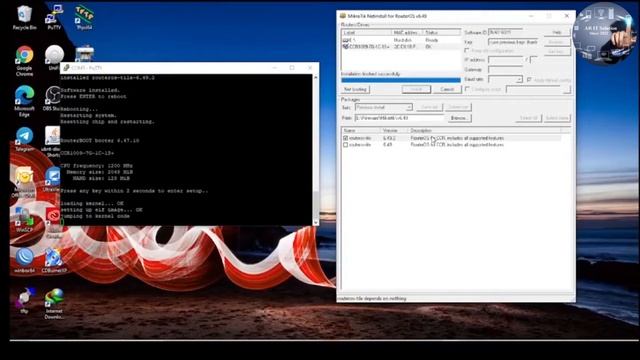This screenshot has width=640, height=360.
Task: Click the Help button in Netinstall
Action: (x=557, y=32)
